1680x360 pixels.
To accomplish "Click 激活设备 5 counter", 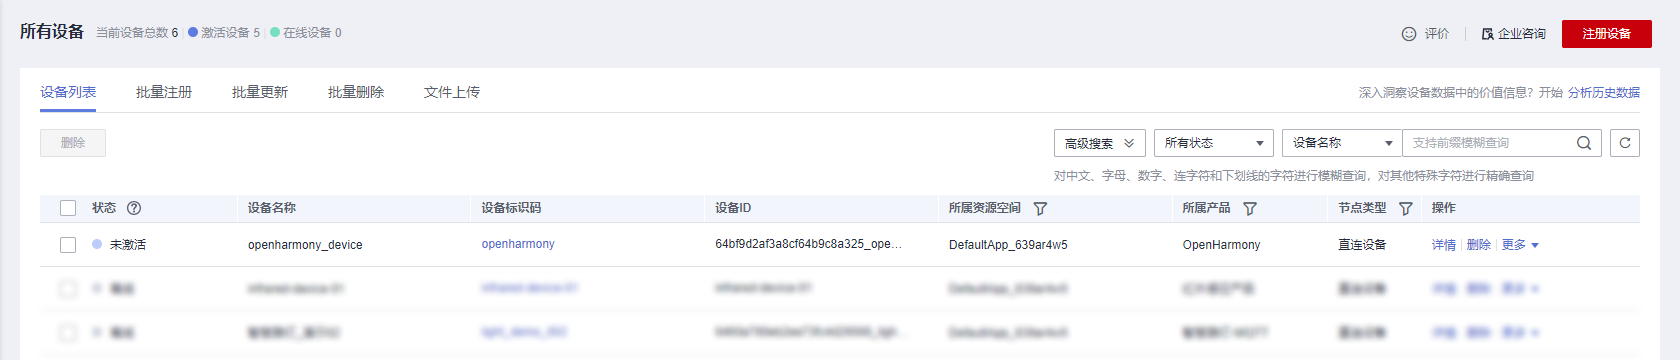I will tap(224, 33).
